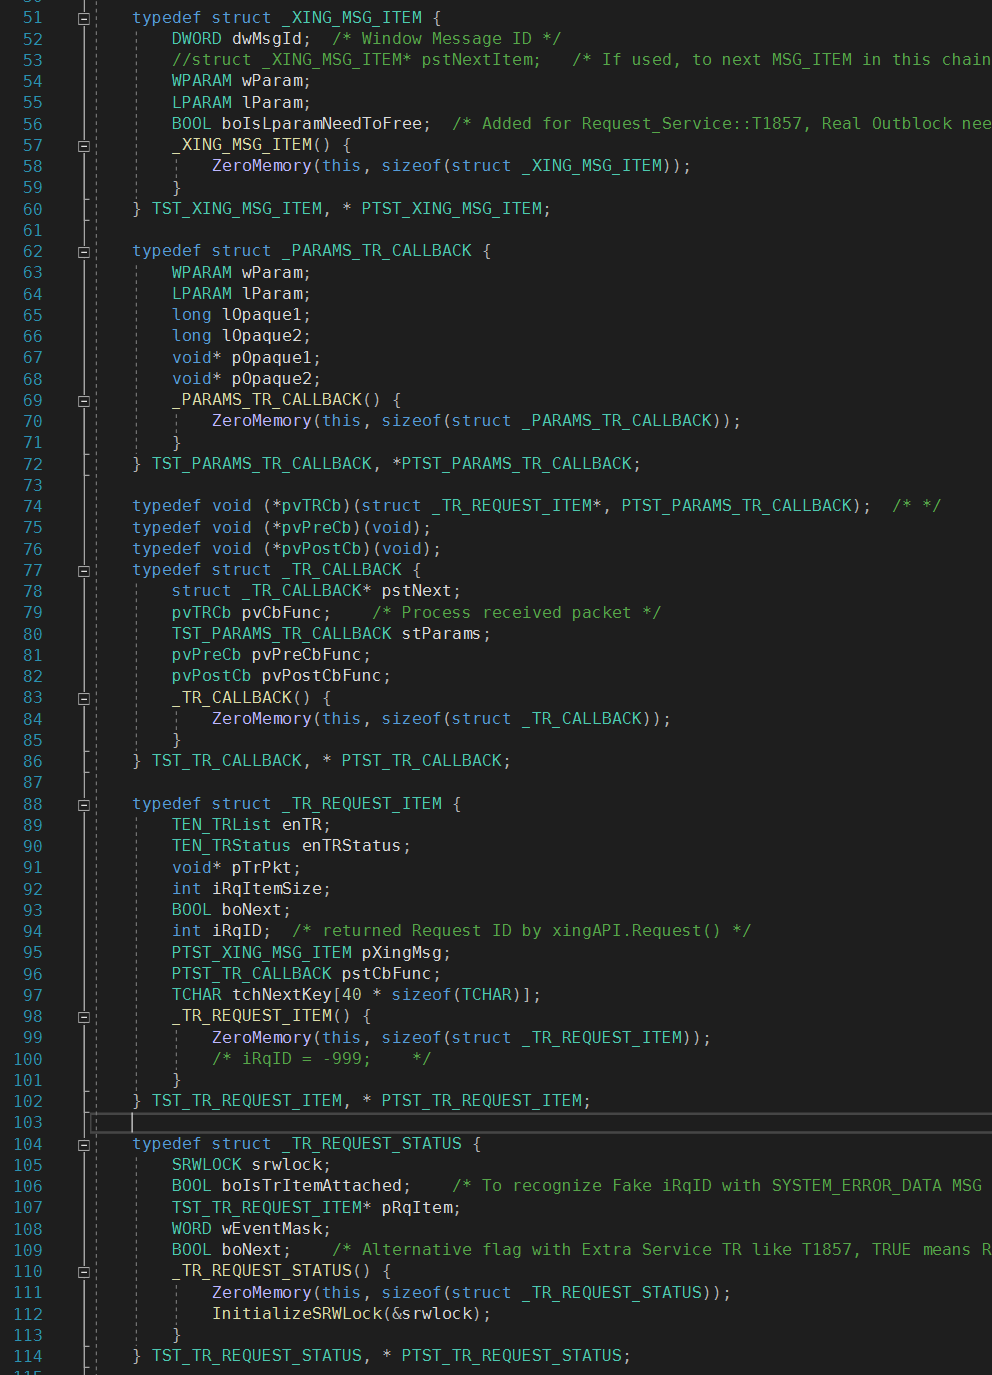Image resolution: width=992 pixels, height=1375 pixels.
Task: Collapse the _TR_REQUEST_STATUS struct fold at line 104
Action: [x=84, y=1145]
